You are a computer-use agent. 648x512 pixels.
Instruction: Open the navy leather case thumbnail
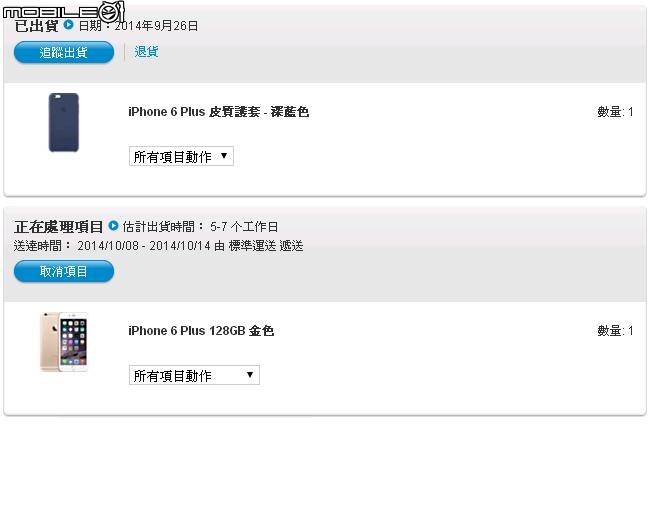click(64, 122)
